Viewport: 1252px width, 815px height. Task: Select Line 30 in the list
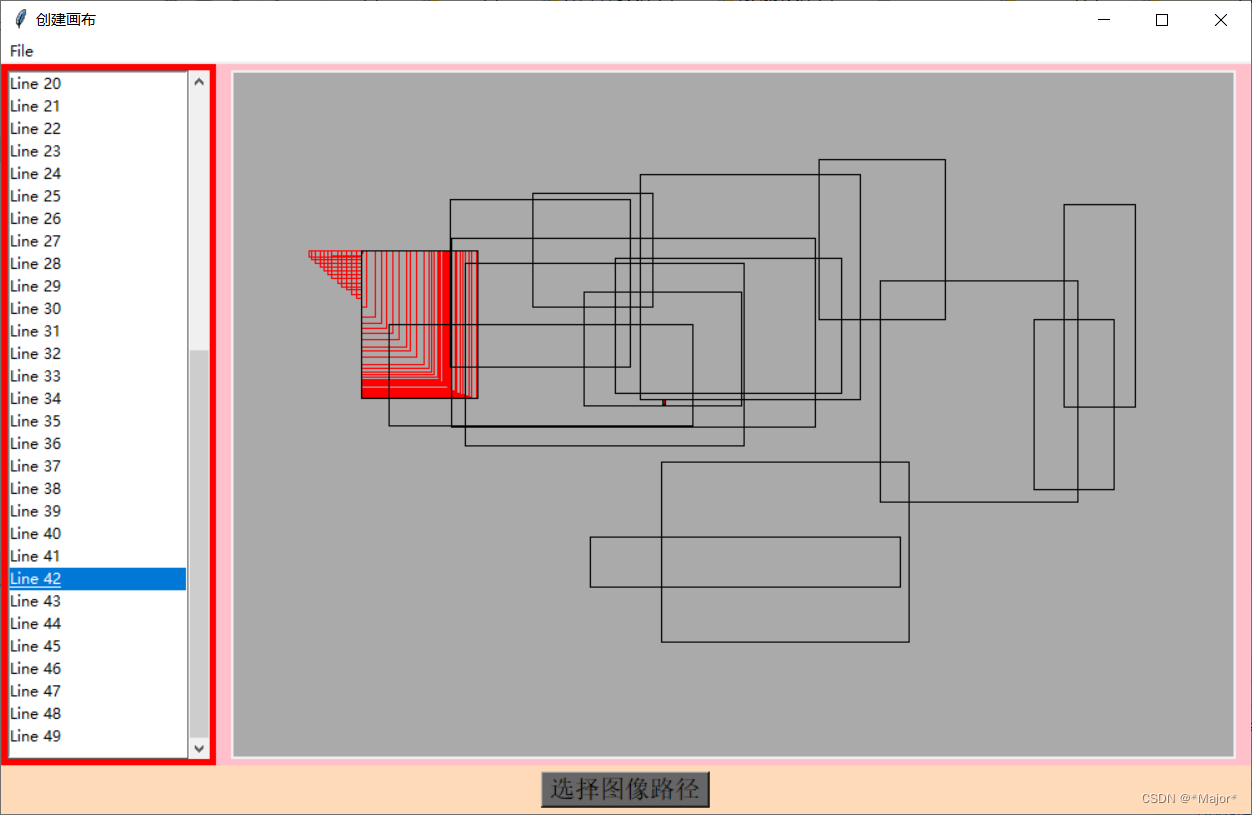click(97, 309)
